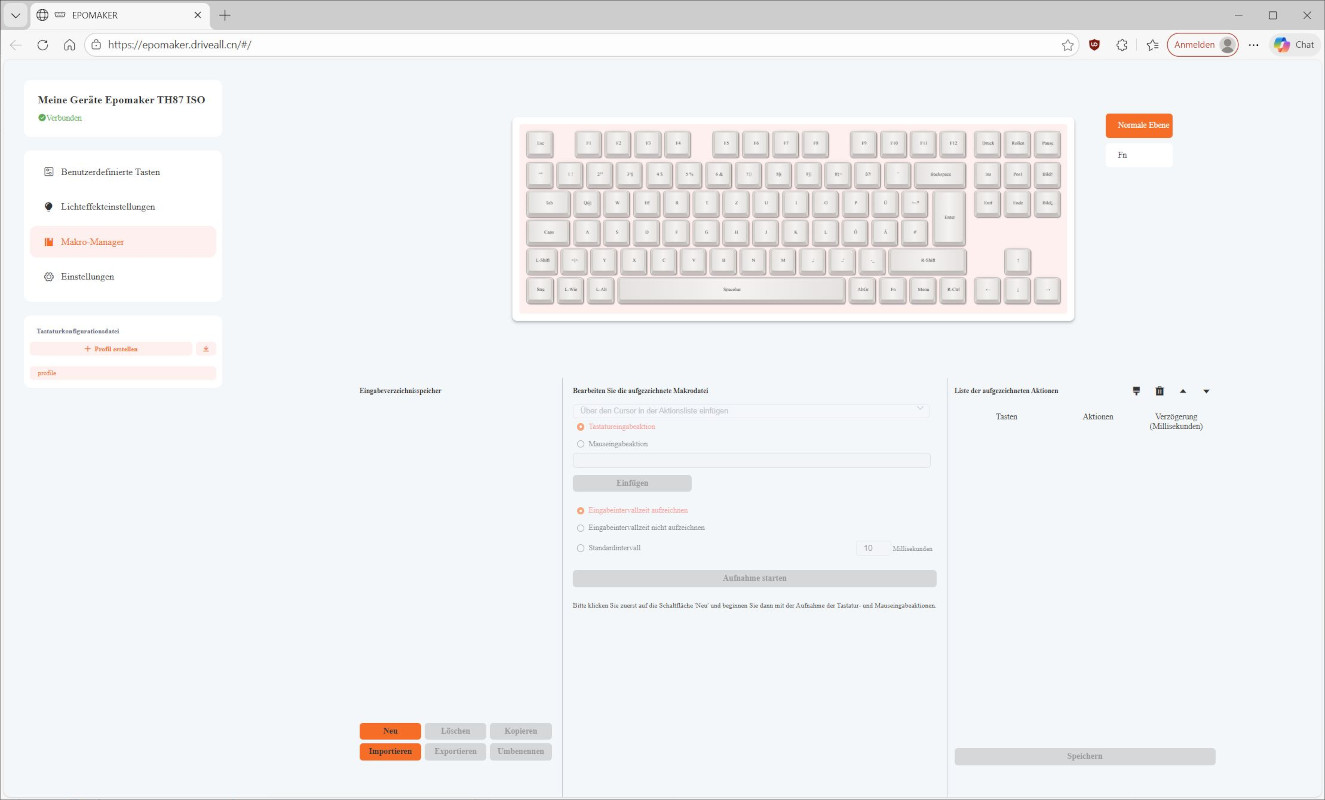This screenshot has height=800, width=1325.
Task: Switch to the Fn layer tab
Action: coord(1138,155)
